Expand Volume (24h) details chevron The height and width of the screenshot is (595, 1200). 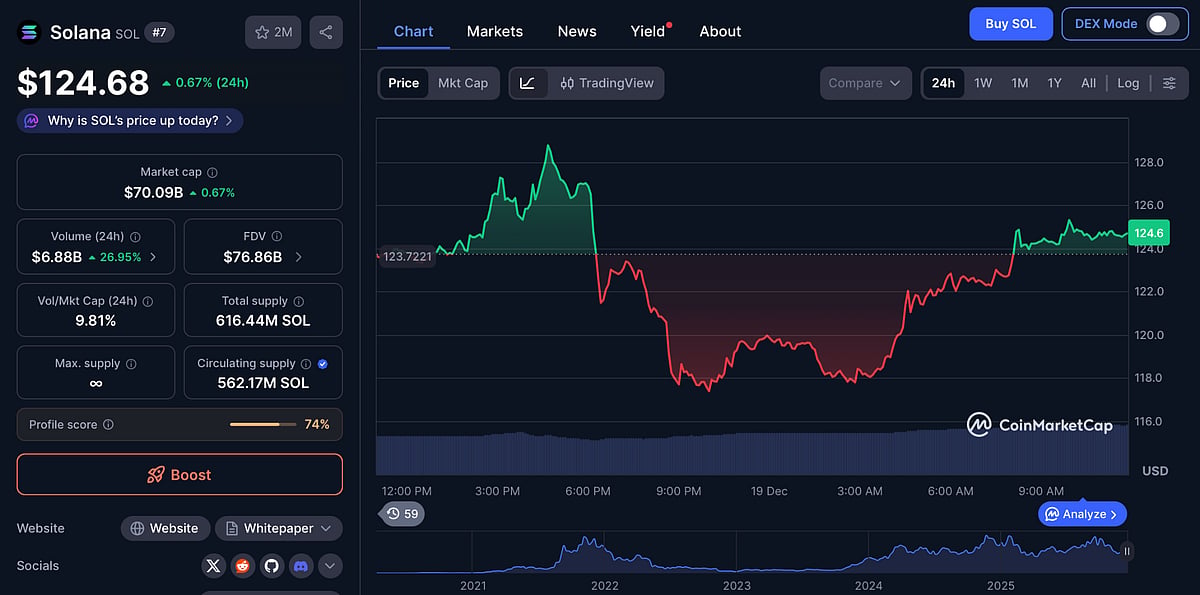[153, 257]
